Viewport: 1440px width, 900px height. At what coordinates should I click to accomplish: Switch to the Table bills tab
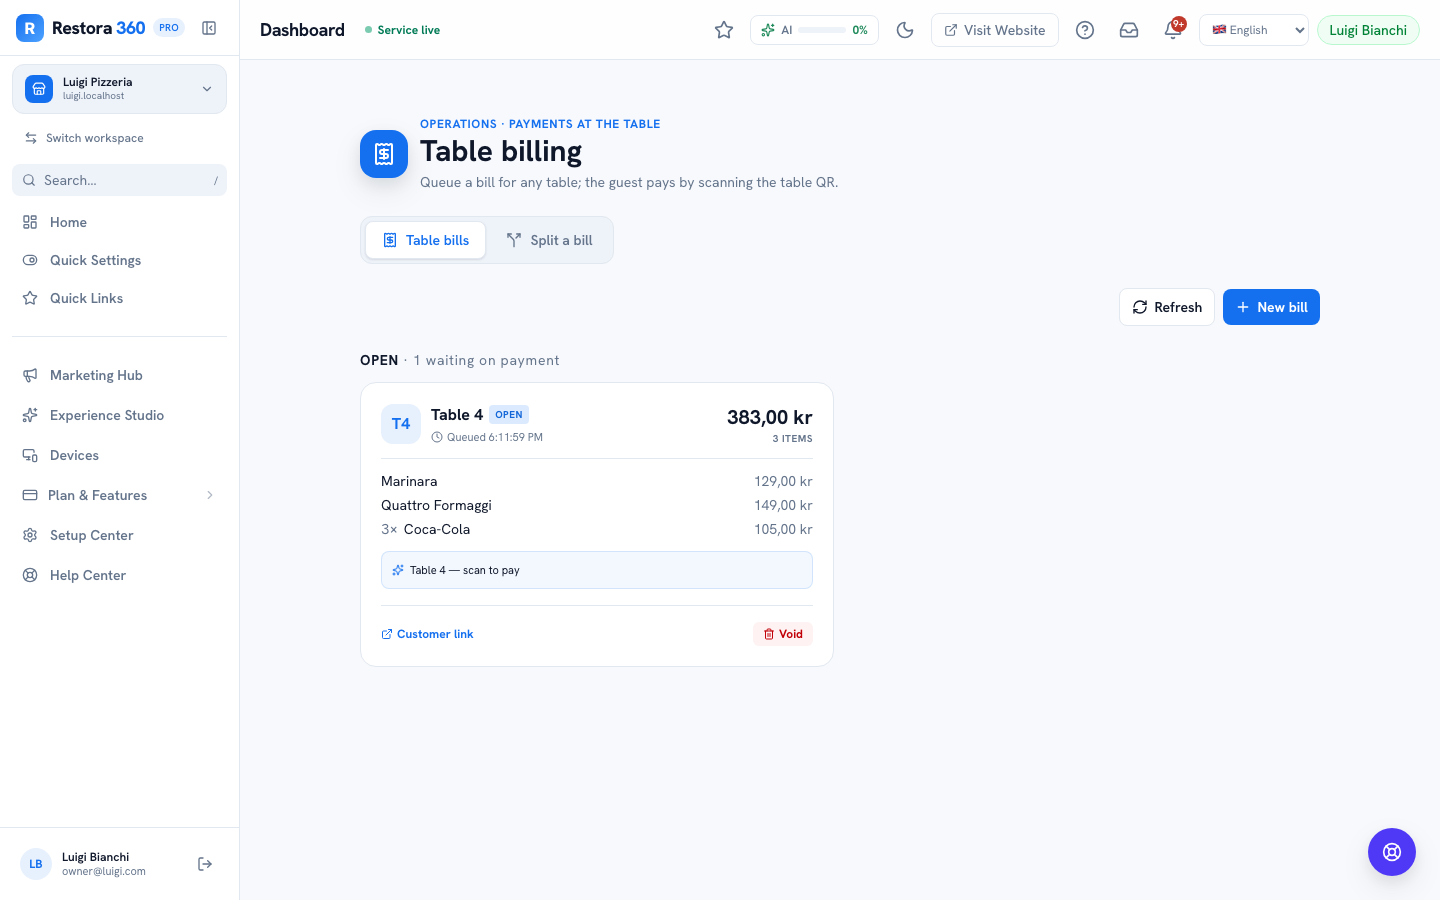[426, 240]
